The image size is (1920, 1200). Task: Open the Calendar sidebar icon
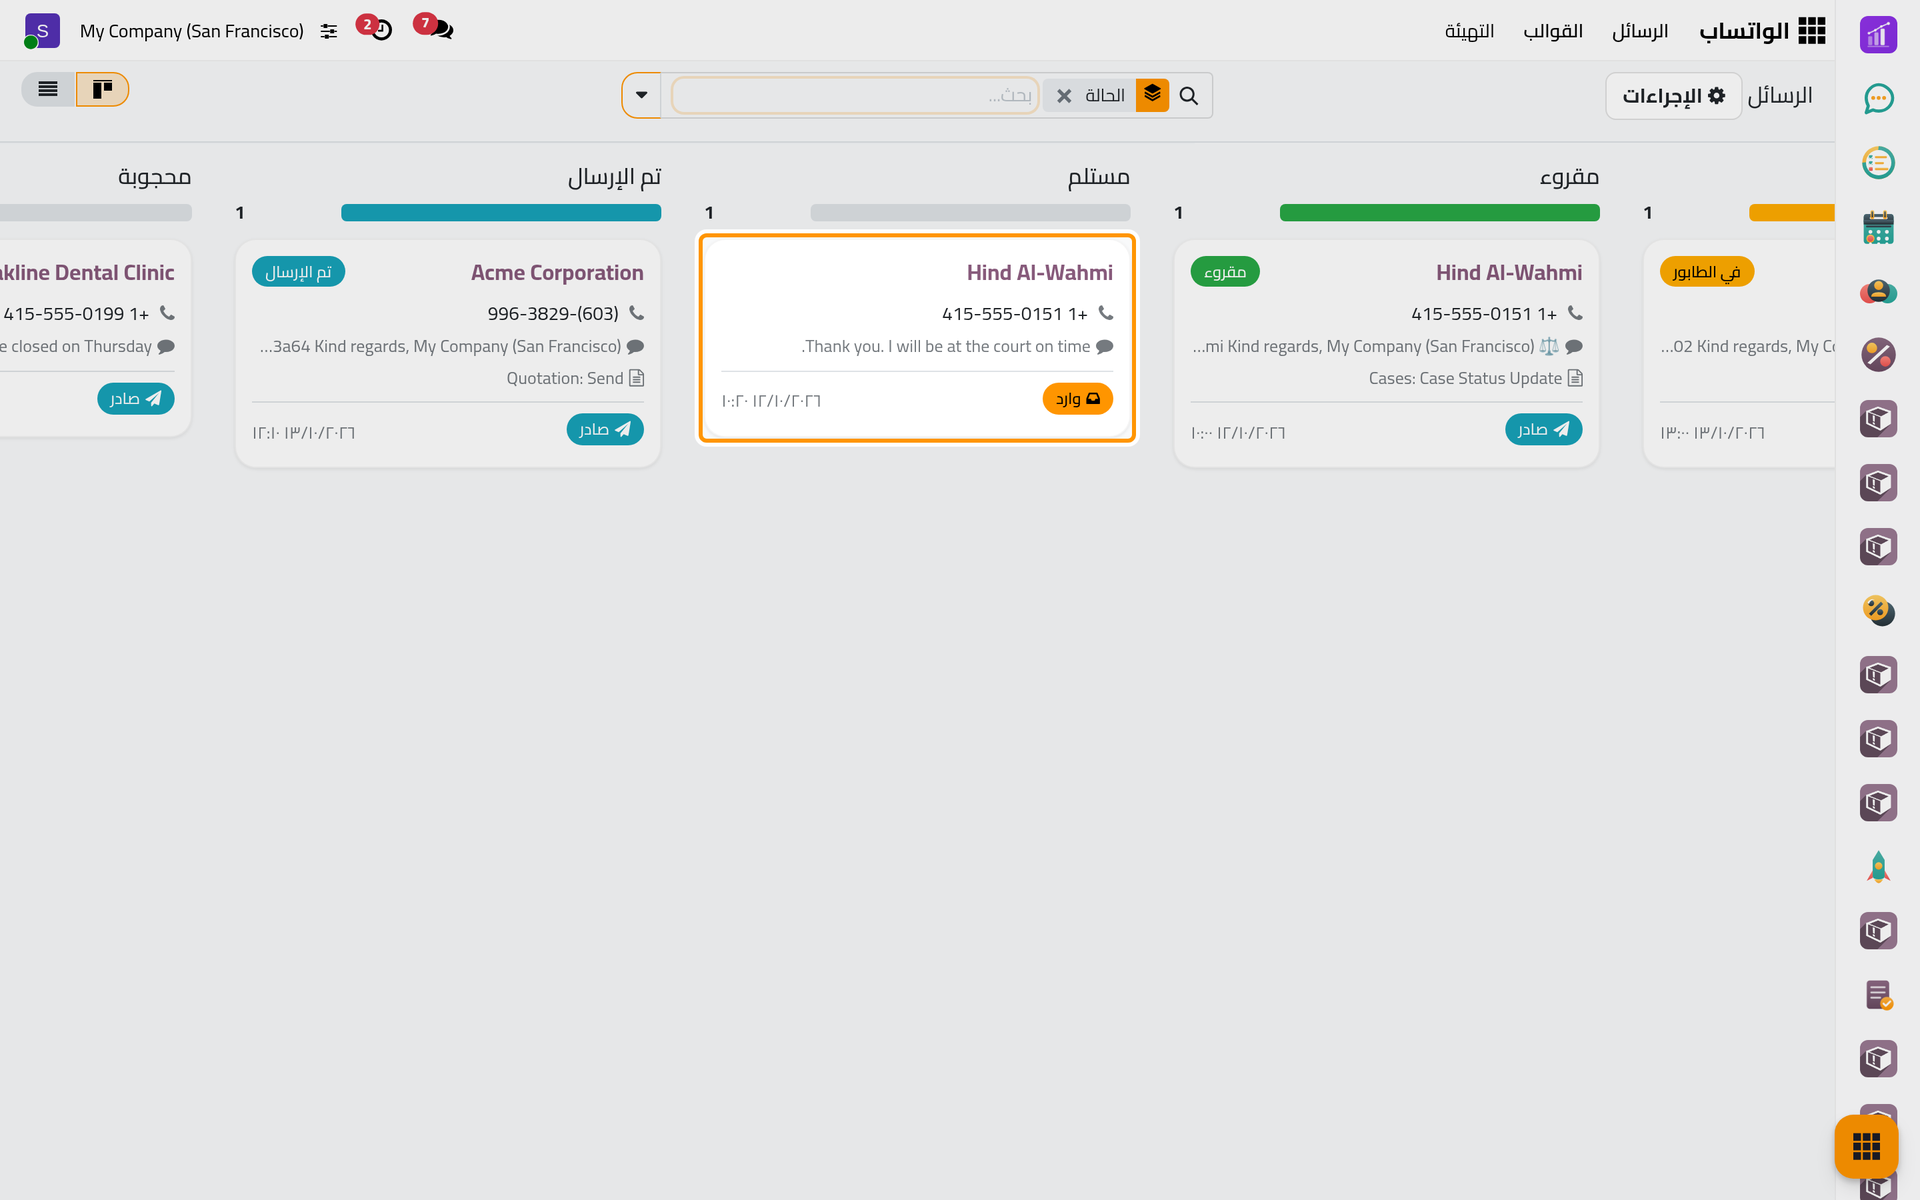click(1878, 227)
